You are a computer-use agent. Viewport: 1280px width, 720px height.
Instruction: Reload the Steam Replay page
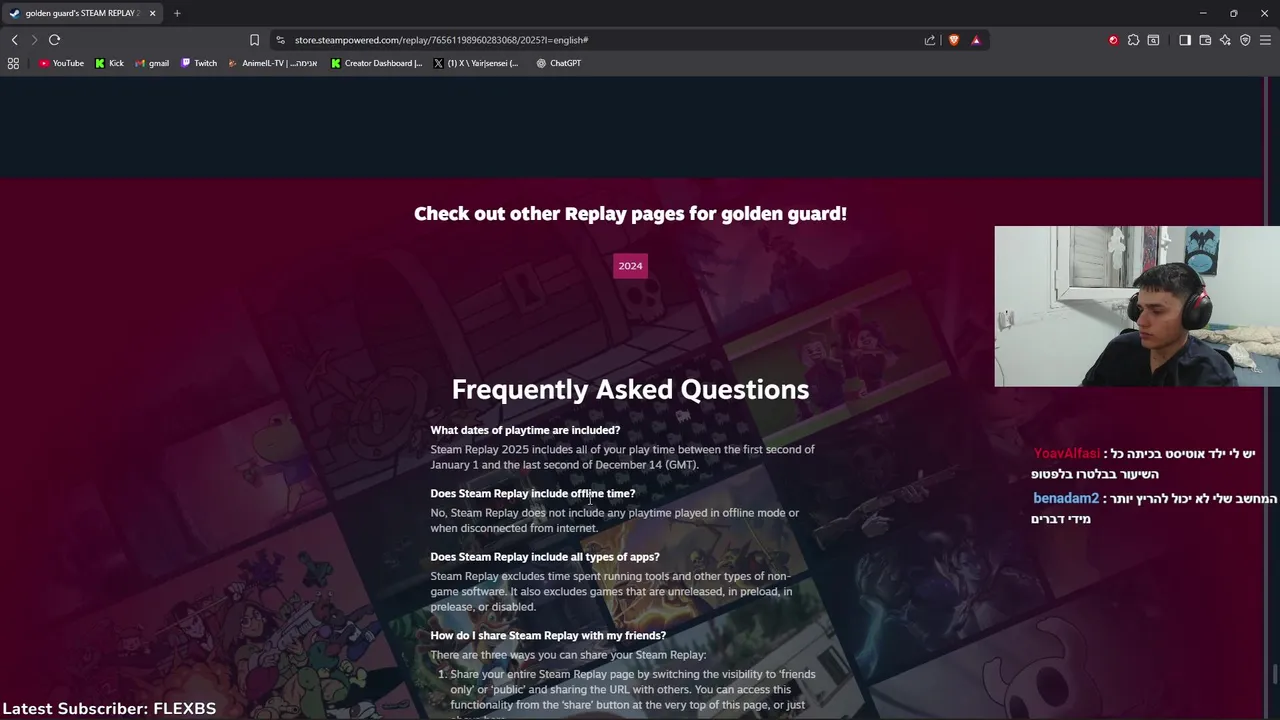[54, 40]
